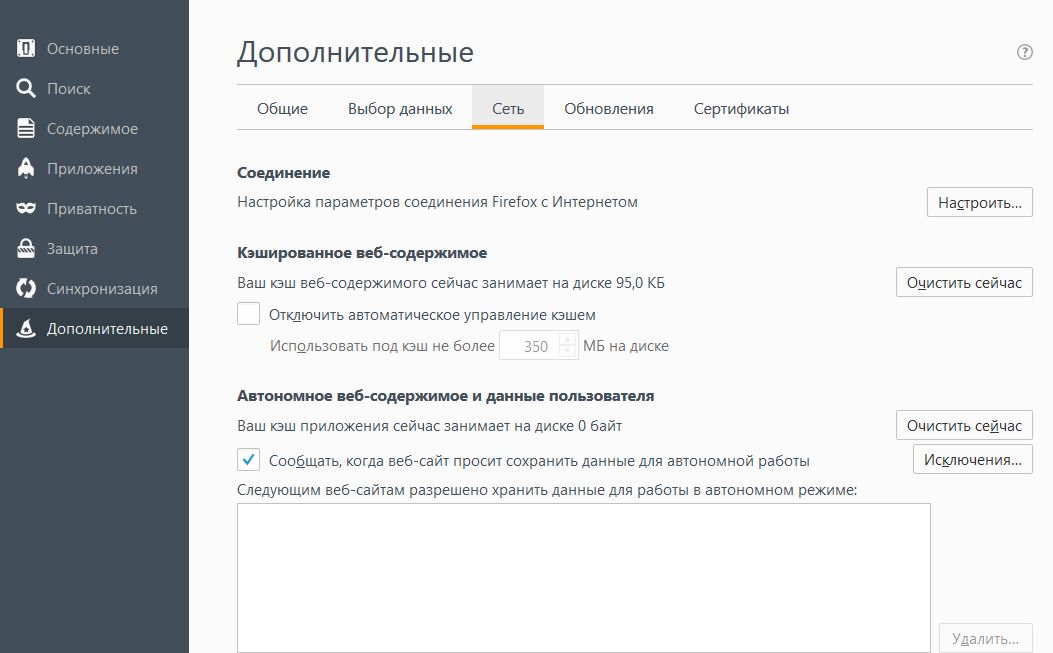Viewport: 1053px width, 653px height.
Task: Click the General (Основные) sidebar icon
Action: [x=26, y=49]
